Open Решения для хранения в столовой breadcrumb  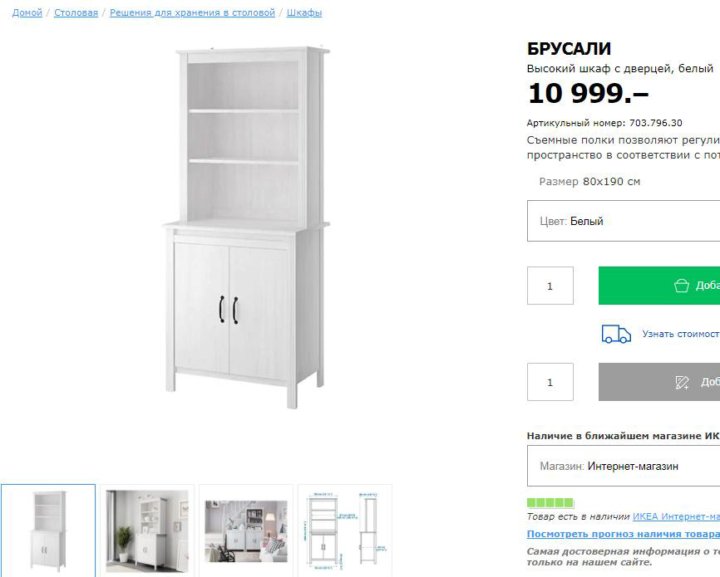point(192,13)
